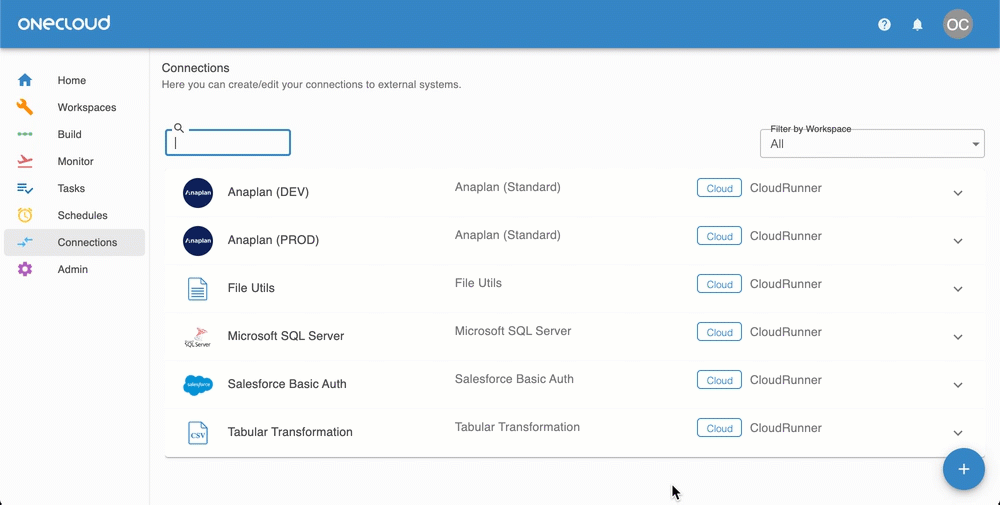Select the Anaplan (DEV) connection name

[268, 192]
